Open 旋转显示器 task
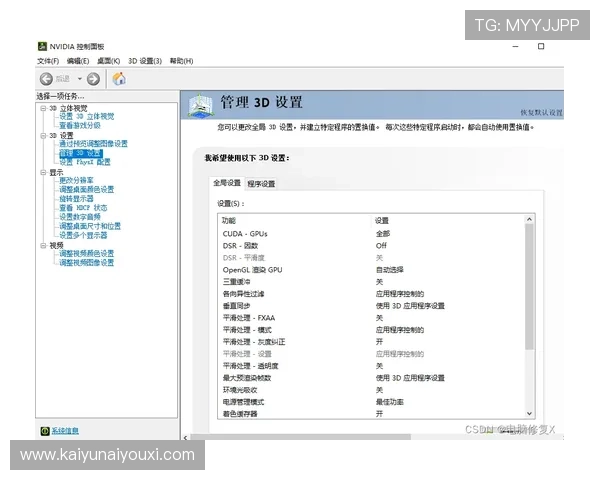Screen dimensions: 600x480 (x=76, y=199)
